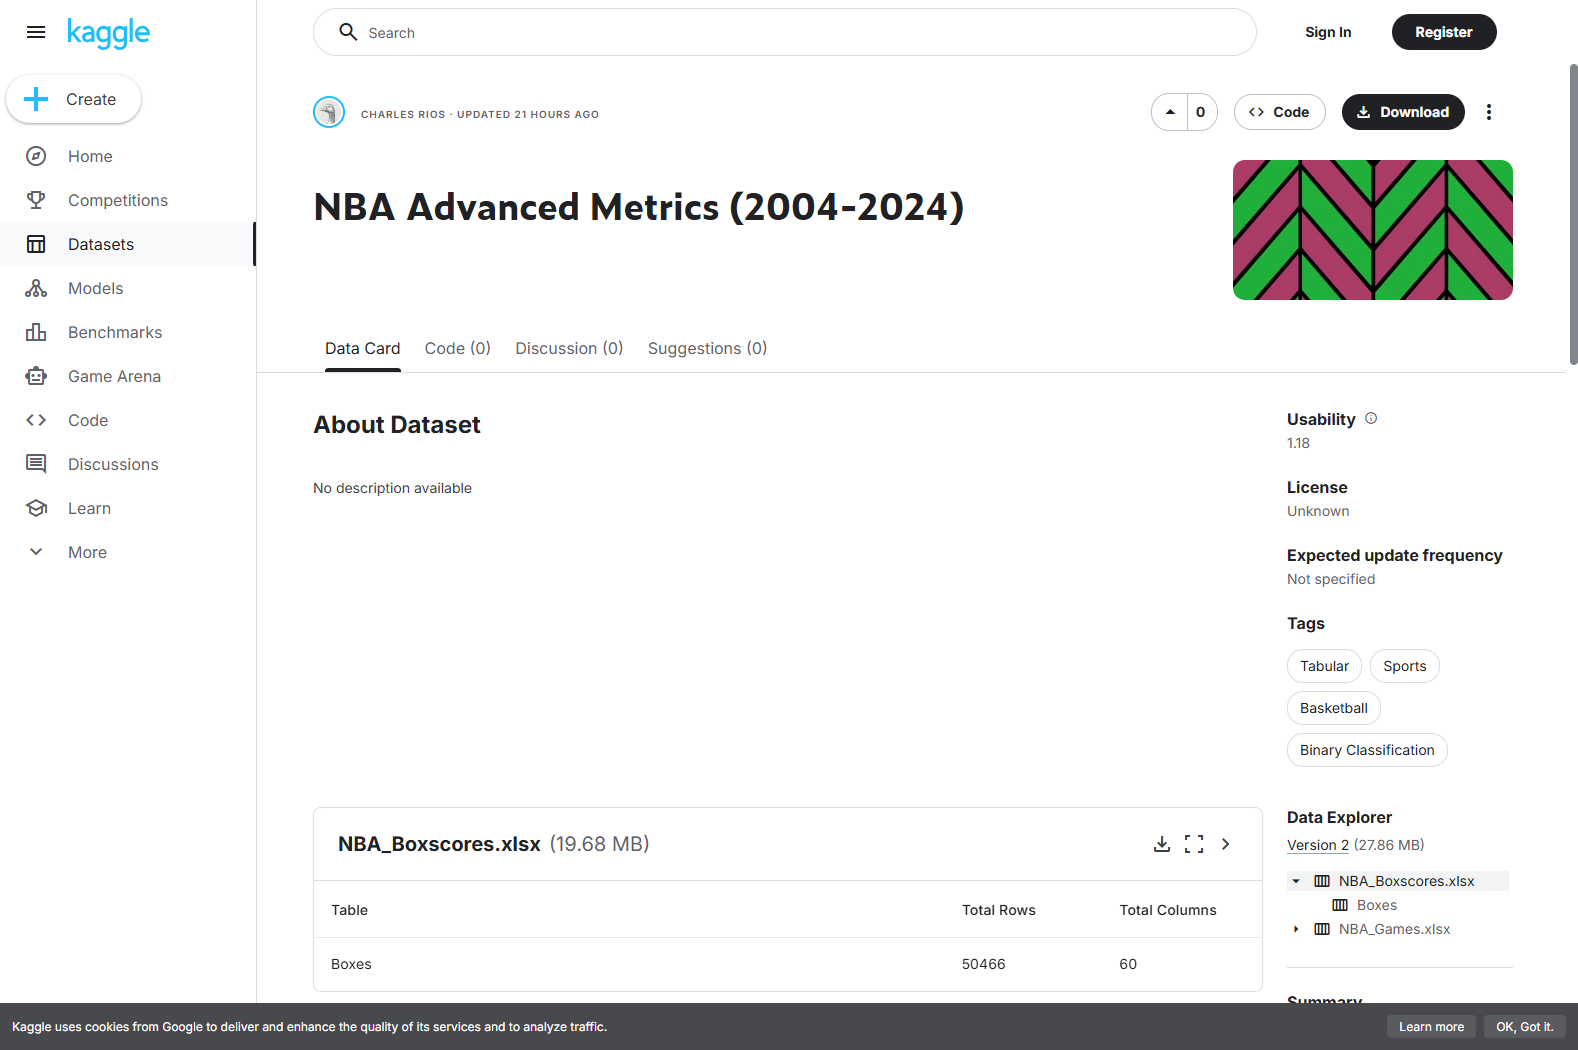Click the Sign In link
1578x1050 pixels.
pyautogui.click(x=1328, y=32)
